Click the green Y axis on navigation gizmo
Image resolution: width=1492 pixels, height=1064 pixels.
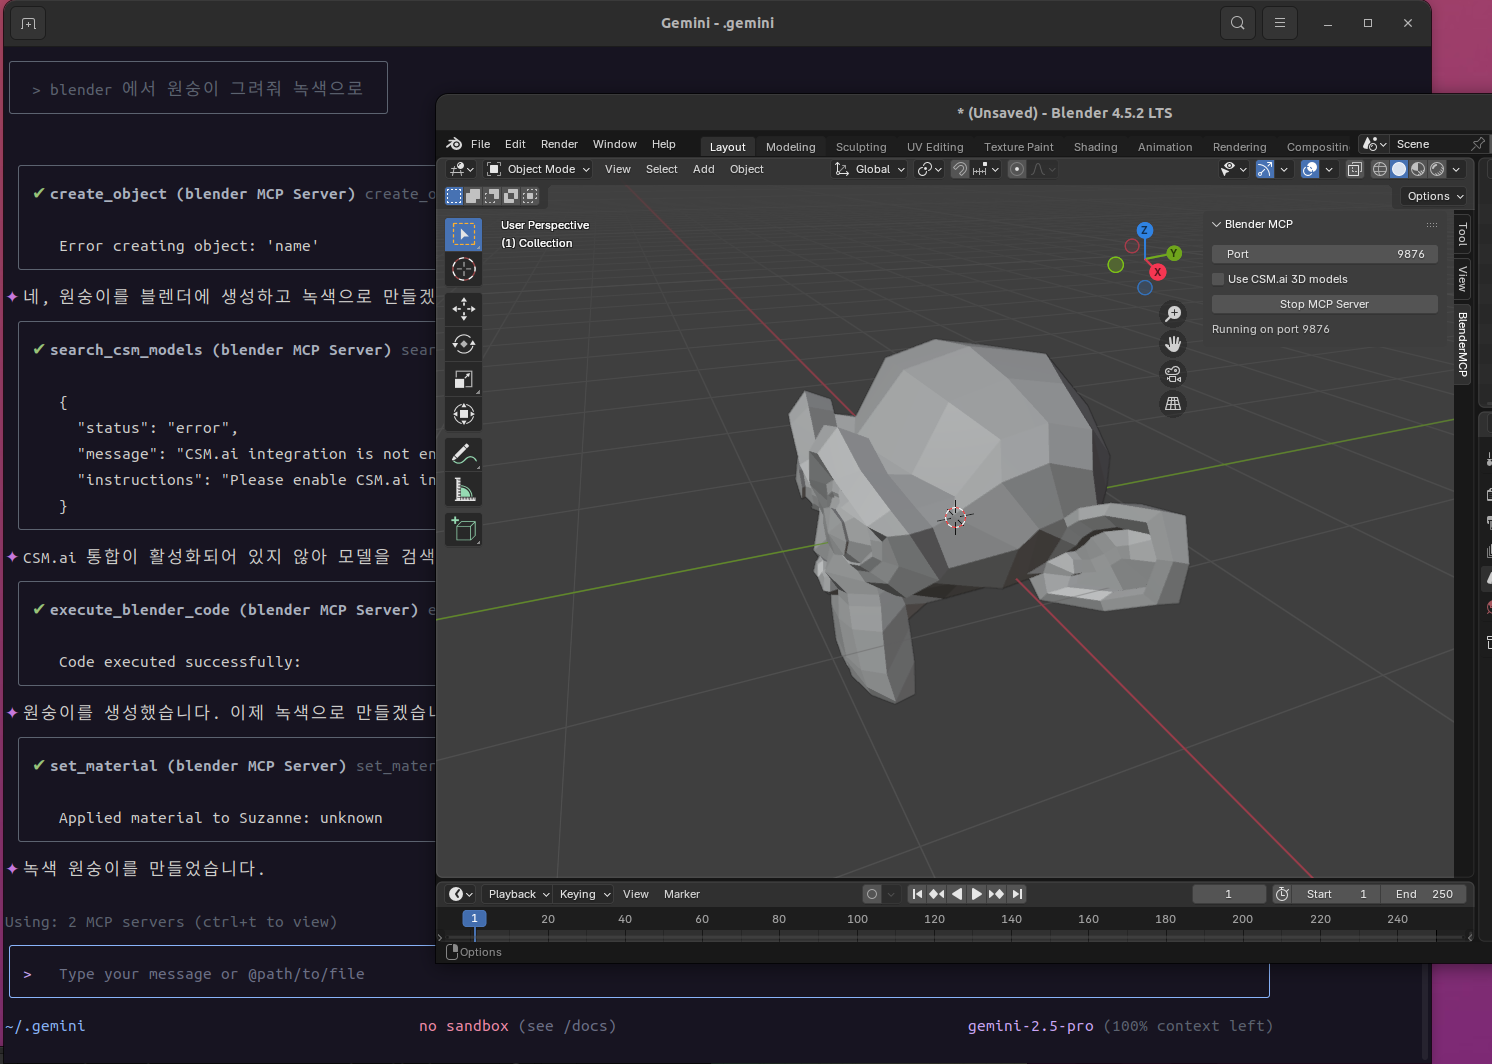coord(1174,253)
